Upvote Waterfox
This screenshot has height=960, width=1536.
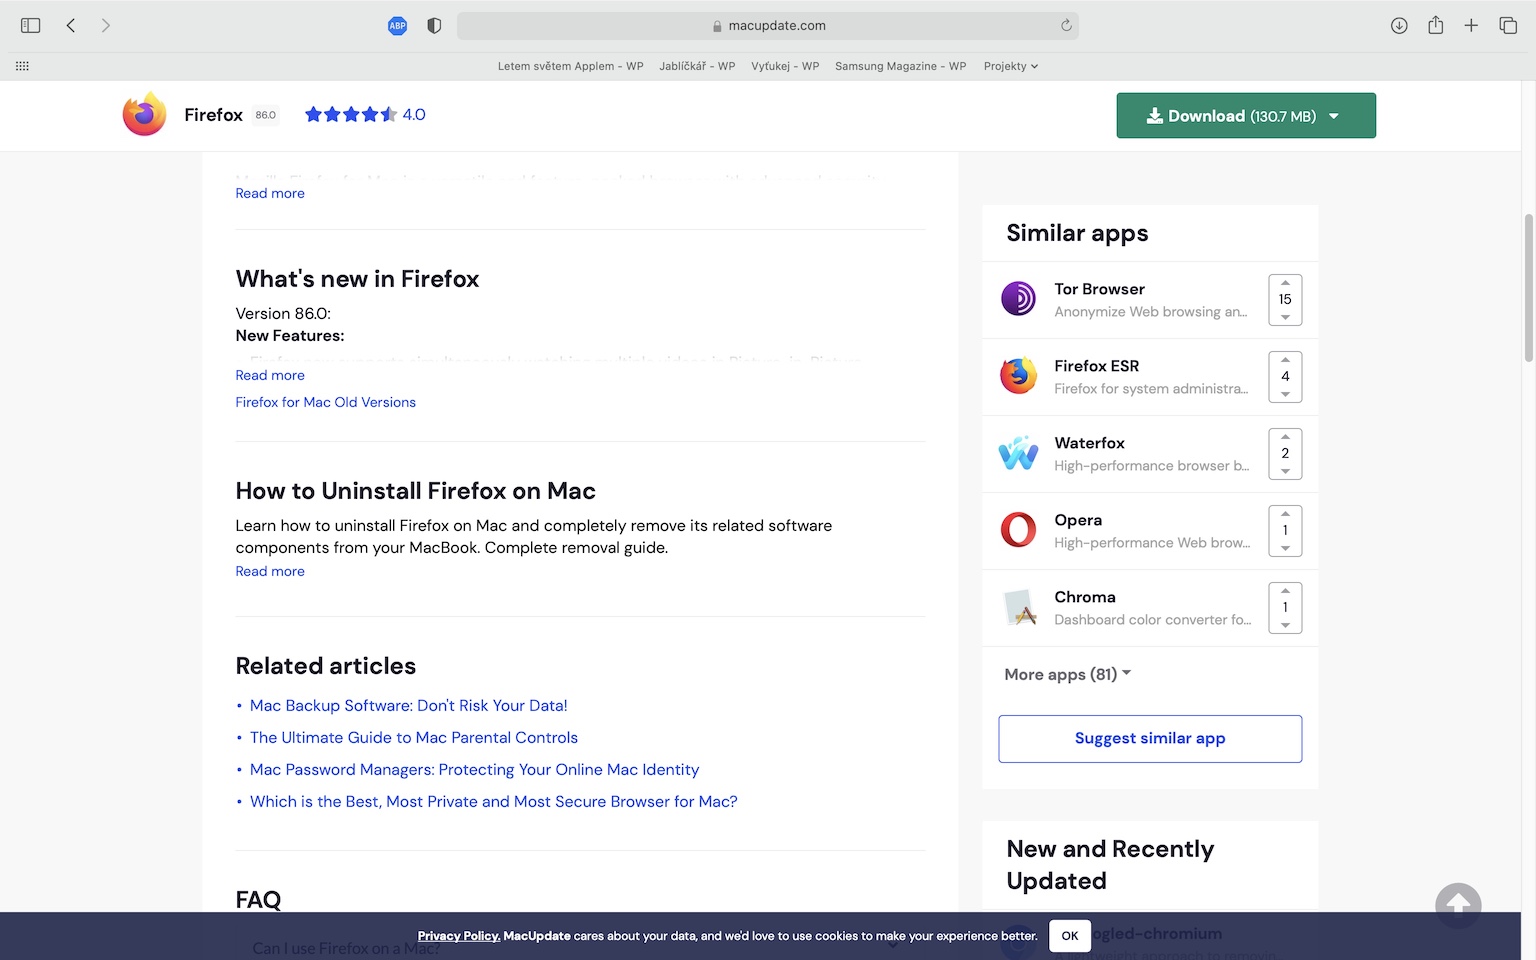click(x=1285, y=436)
